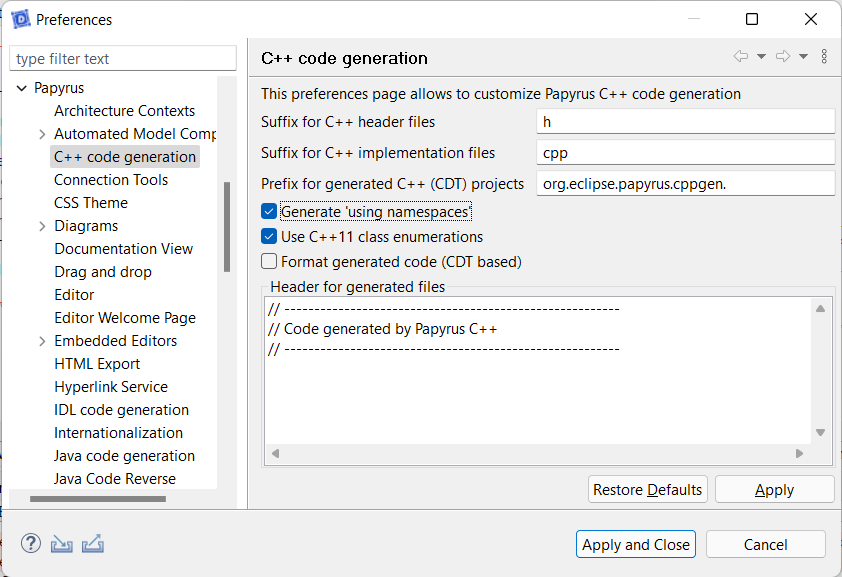Screen dimensions: 842x577
Task: Expand the Diagrams tree node
Action: click(42, 227)
